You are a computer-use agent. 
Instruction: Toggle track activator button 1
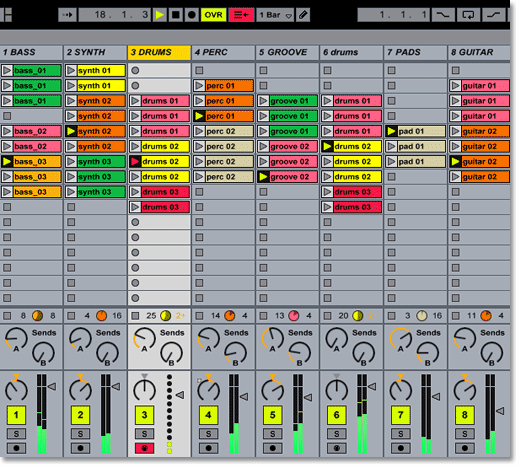pos(16,415)
